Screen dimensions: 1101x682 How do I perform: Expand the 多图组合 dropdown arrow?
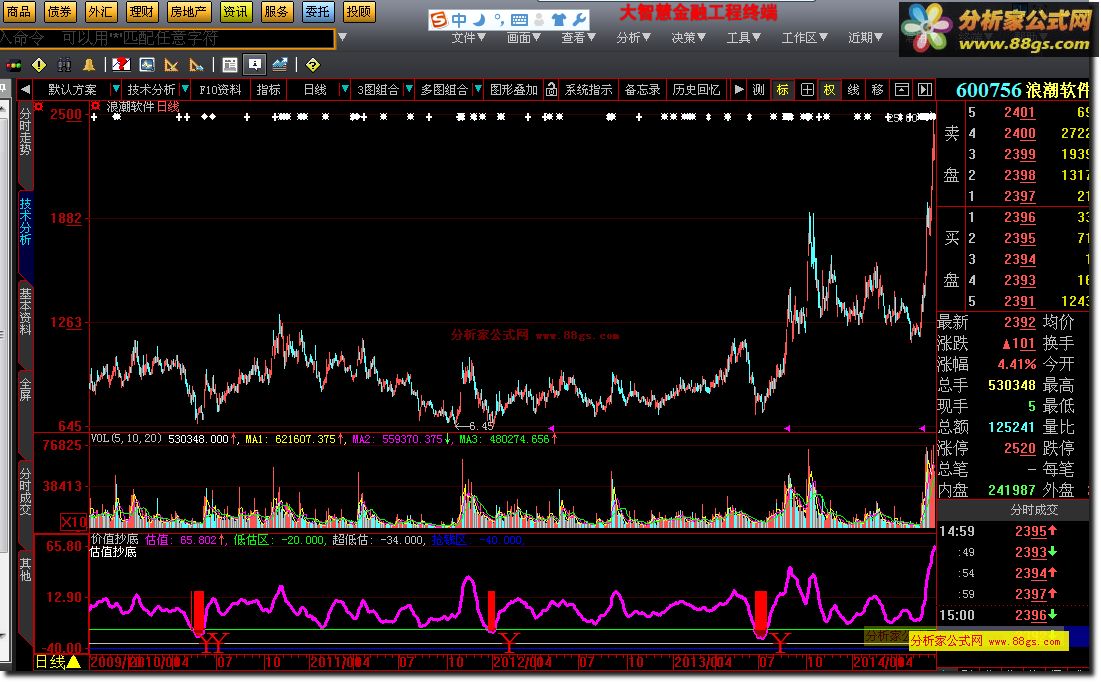477,89
